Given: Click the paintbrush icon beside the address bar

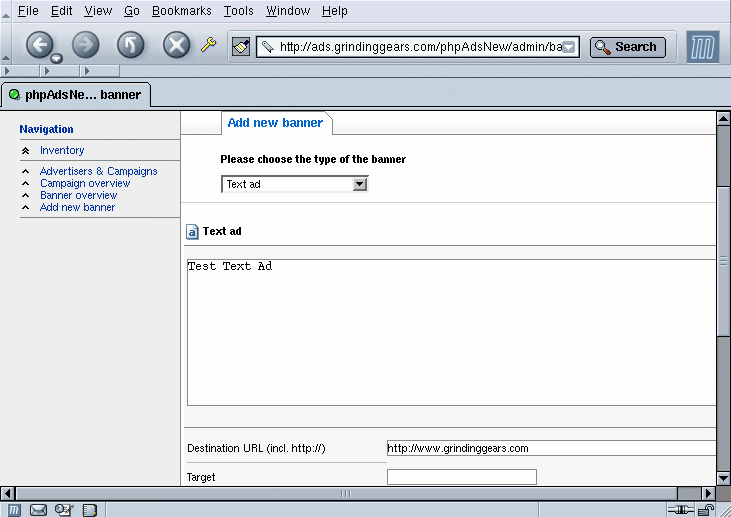Looking at the screenshot, I should (x=241, y=47).
